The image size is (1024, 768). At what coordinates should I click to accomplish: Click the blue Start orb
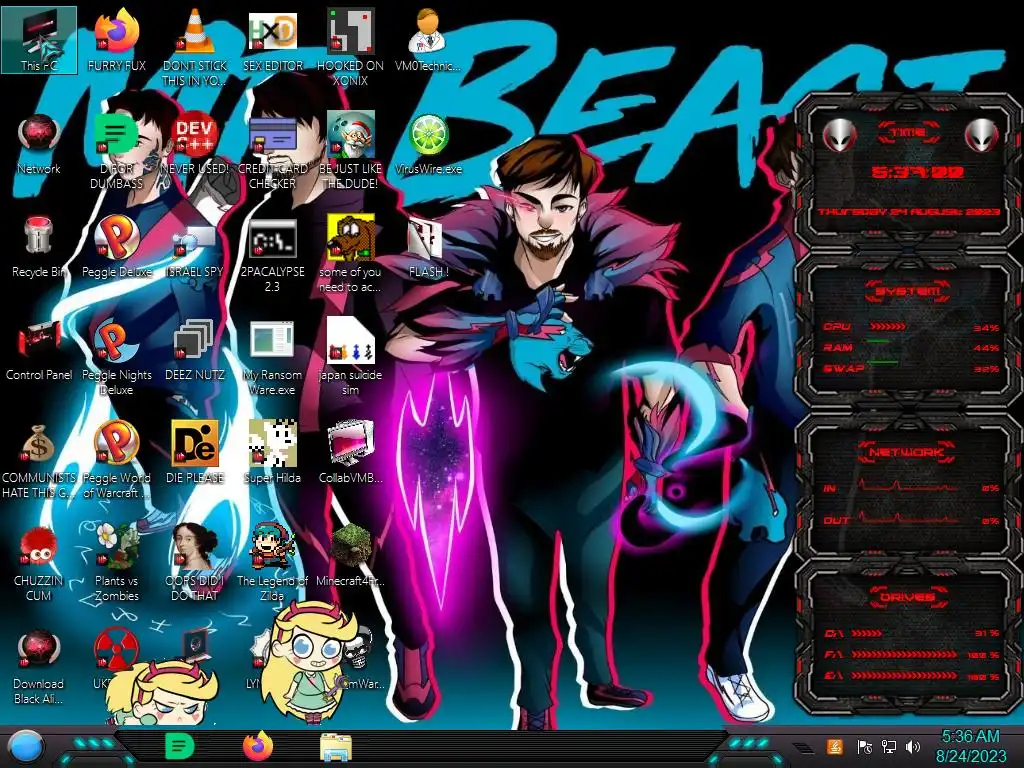(x=26, y=748)
